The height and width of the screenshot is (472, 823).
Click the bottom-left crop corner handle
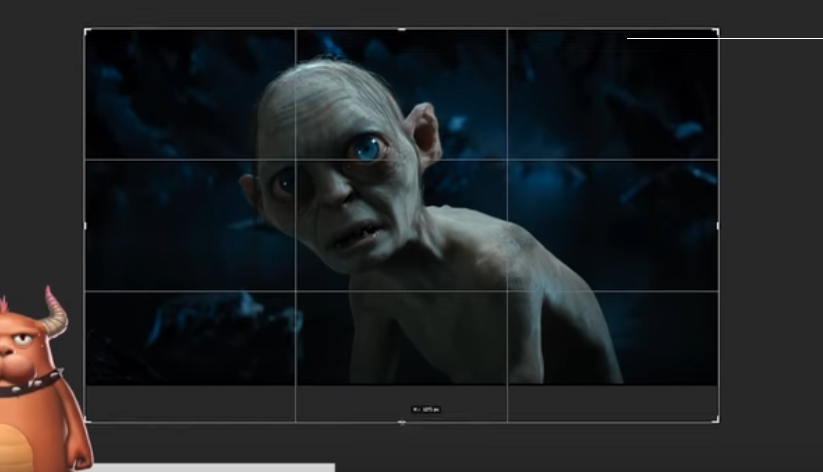(x=87, y=419)
